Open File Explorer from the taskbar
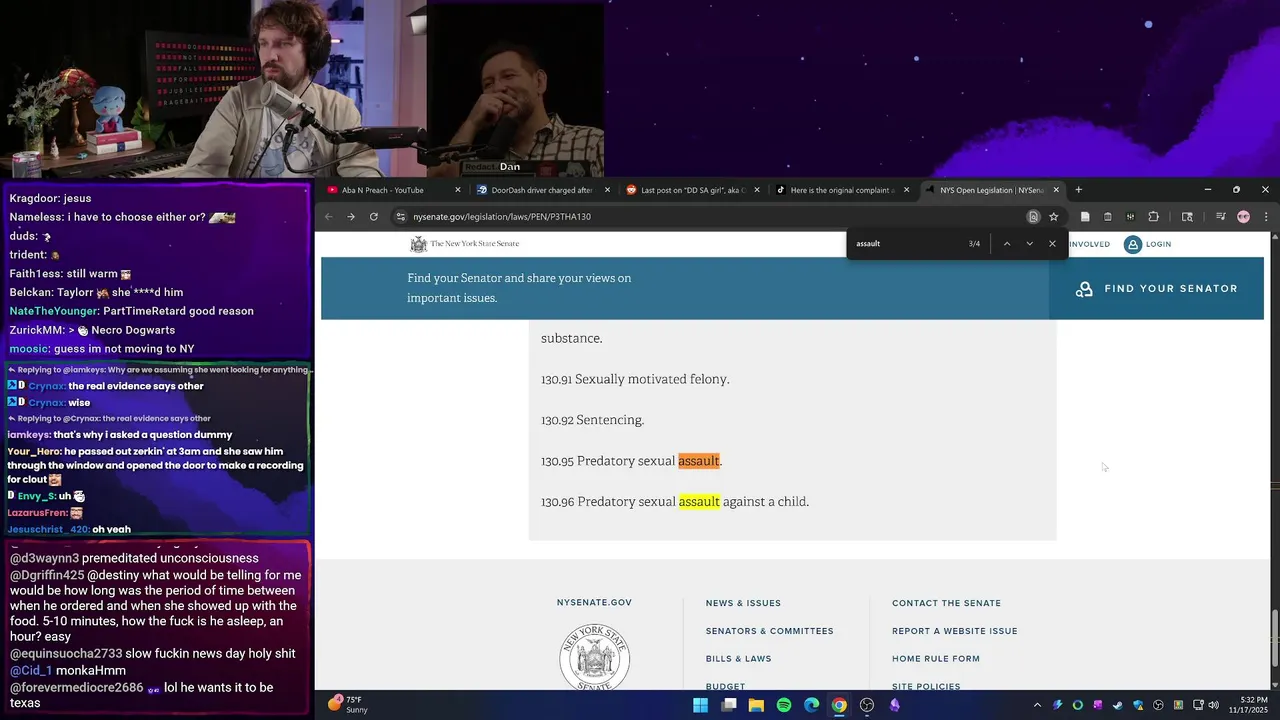This screenshot has height=720, width=1280. point(756,705)
